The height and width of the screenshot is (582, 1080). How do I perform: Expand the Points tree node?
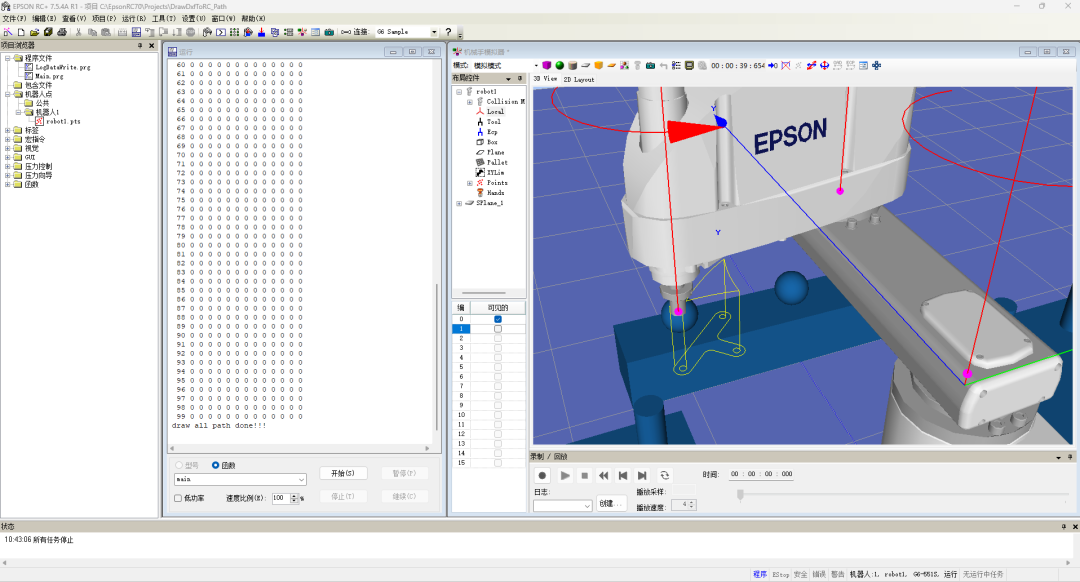pyautogui.click(x=470, y=183)
